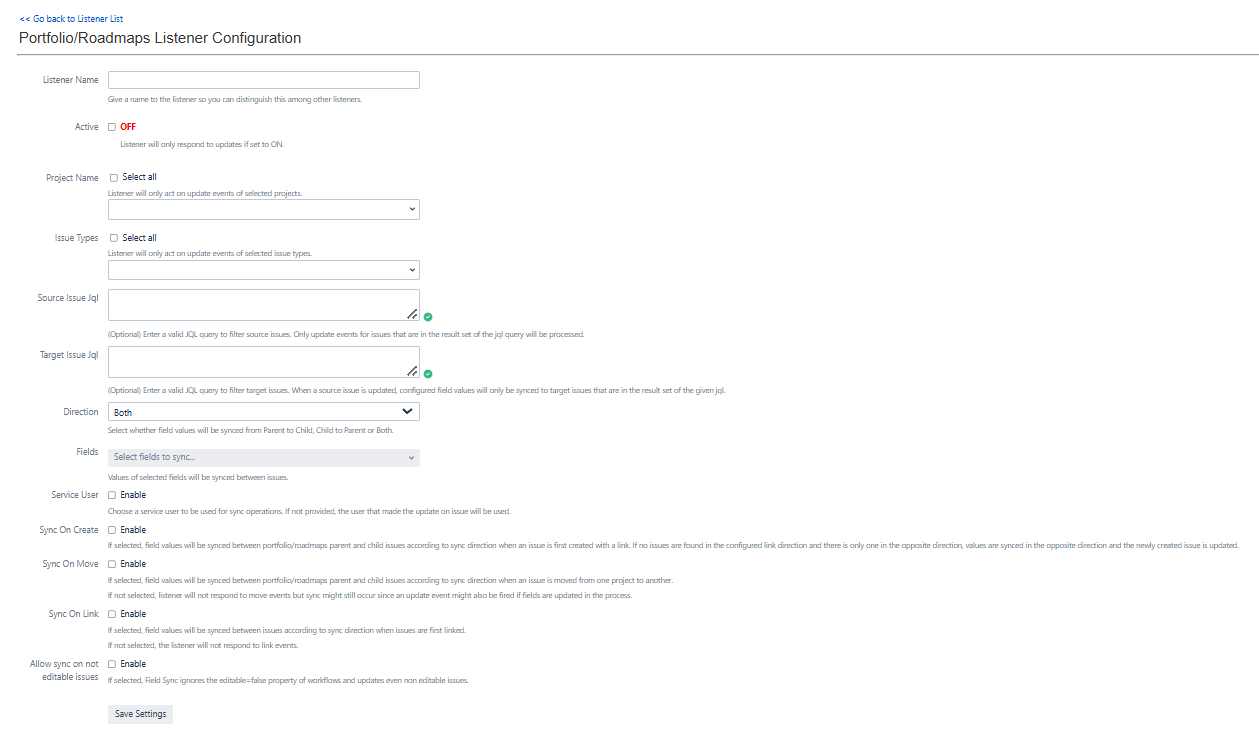Click resize handle of Target Issue Jql box
The image size is (1259, 731).
tap(412, 370)
